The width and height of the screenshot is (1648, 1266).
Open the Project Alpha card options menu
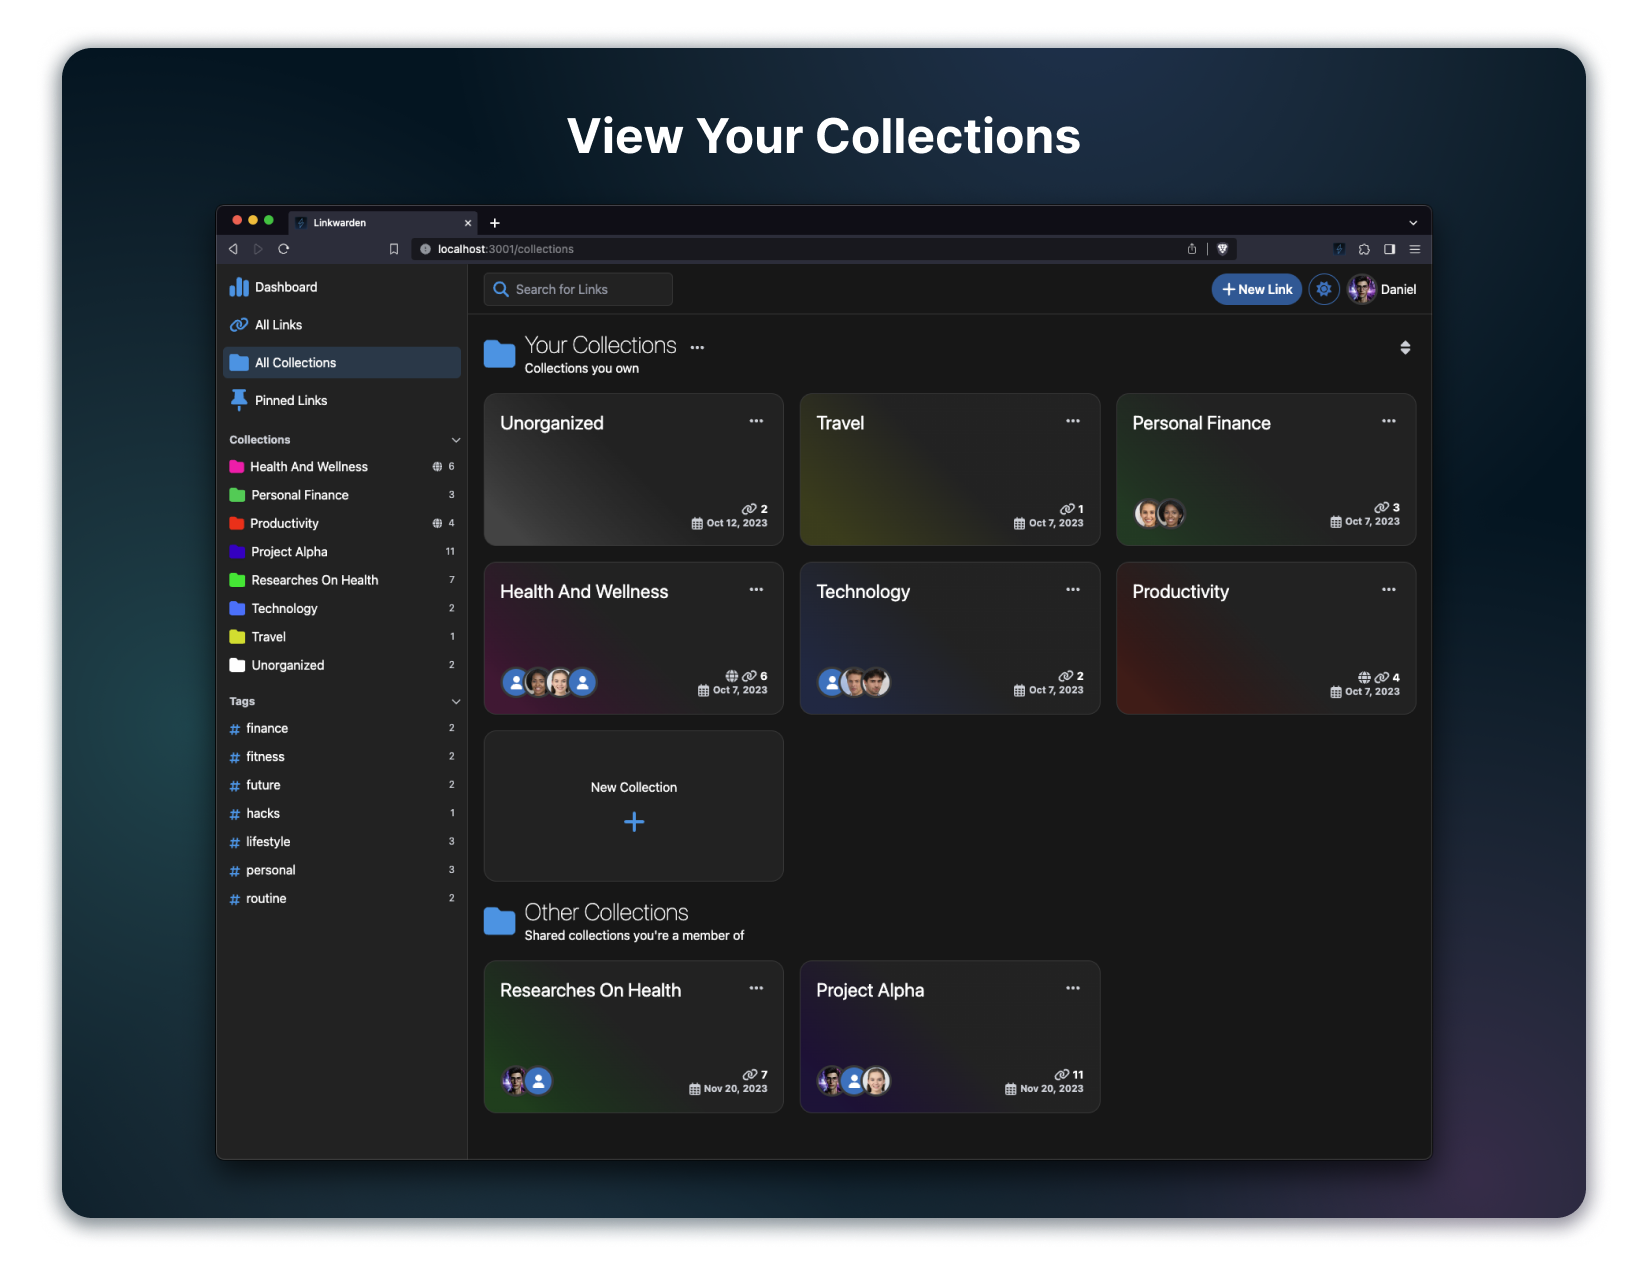click(1072, 988)
